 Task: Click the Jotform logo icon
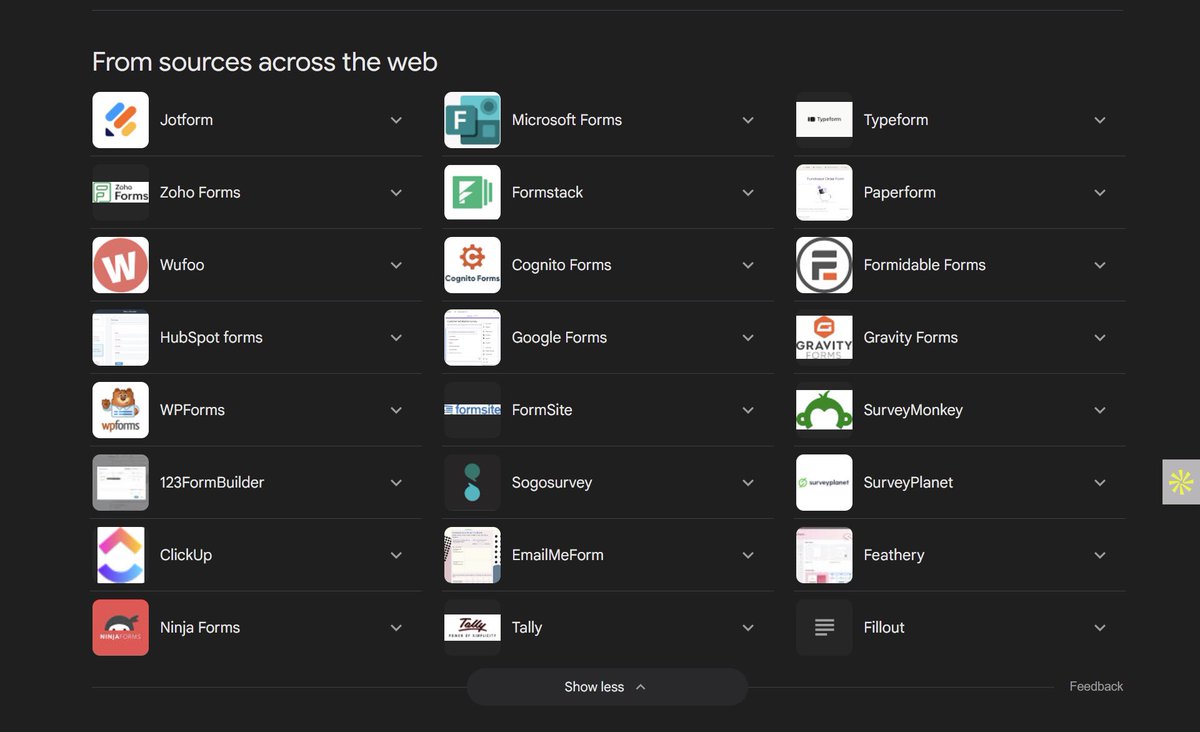pos(120,120)
